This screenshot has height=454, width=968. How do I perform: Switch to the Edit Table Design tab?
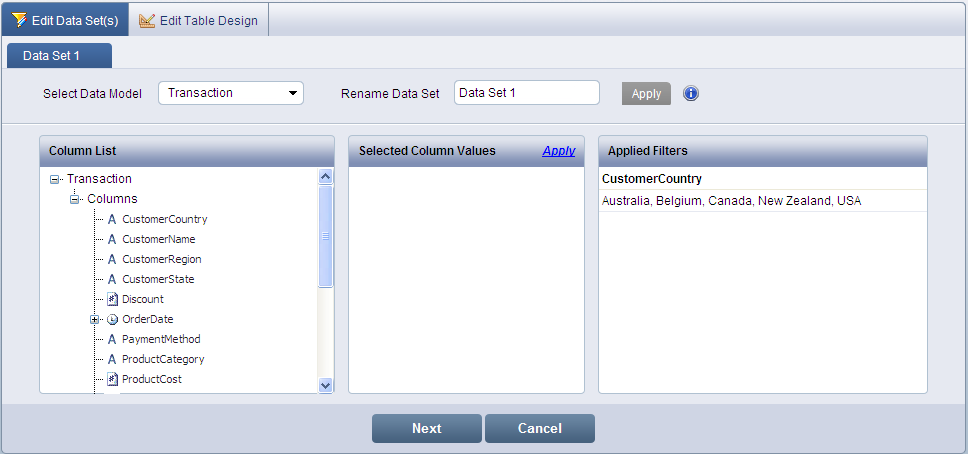[x=198, y=20]
